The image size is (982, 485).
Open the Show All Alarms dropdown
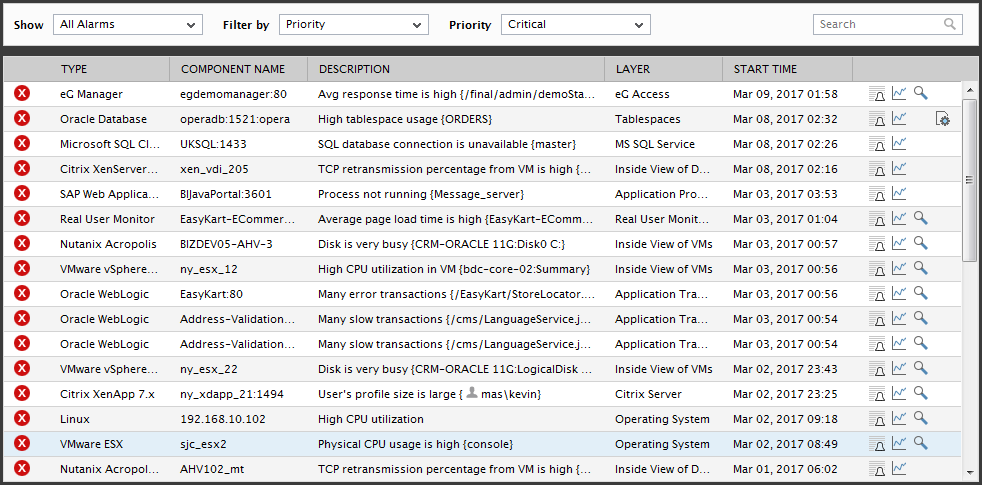point(128,24)
